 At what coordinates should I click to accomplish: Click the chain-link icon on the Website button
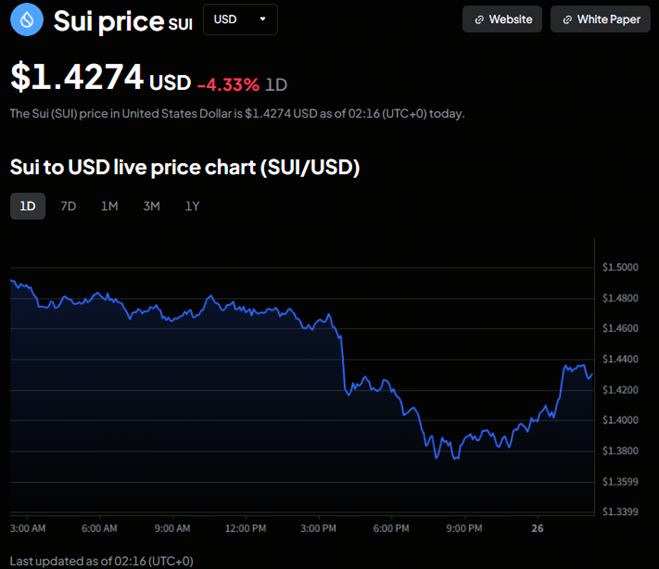pos(479,19)
